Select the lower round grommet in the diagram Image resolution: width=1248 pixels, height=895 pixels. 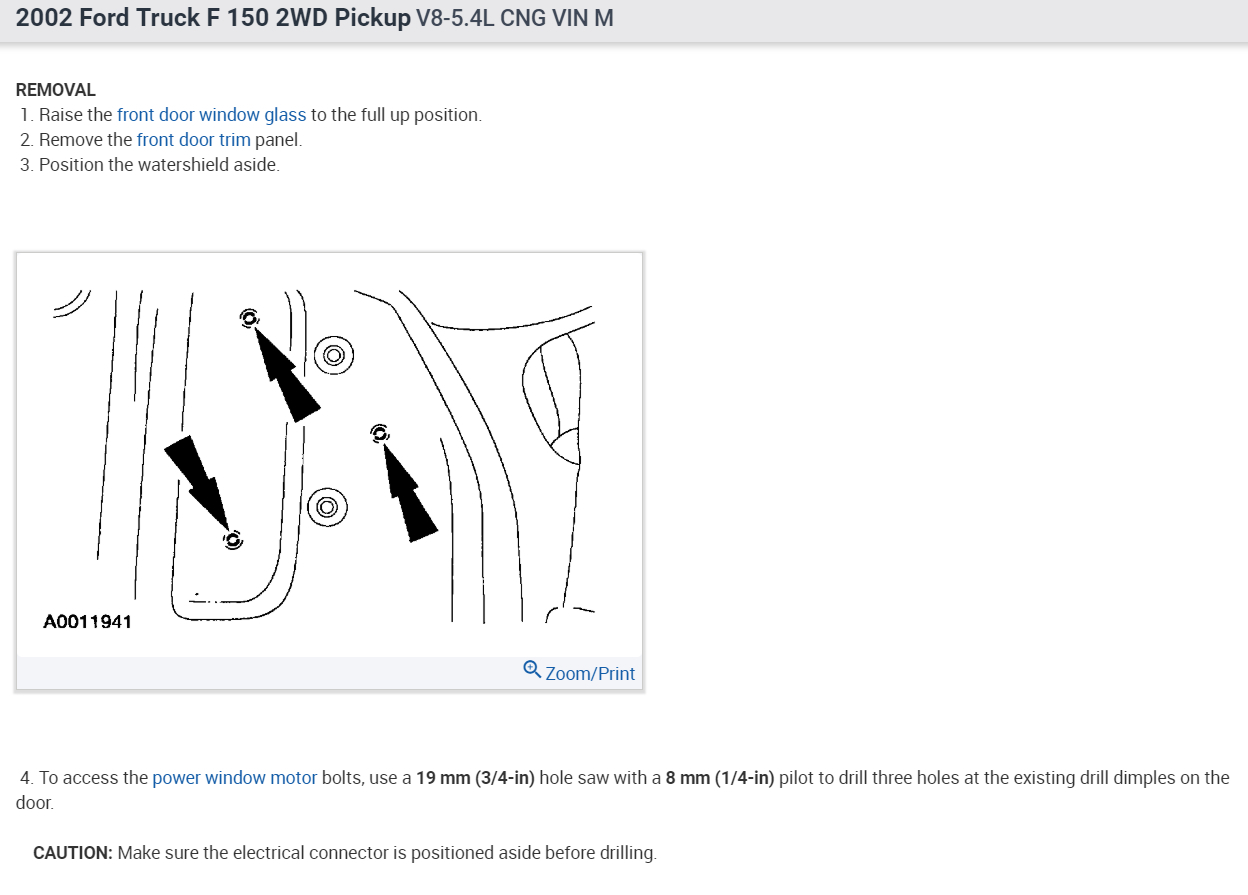[x=326, y=507]
